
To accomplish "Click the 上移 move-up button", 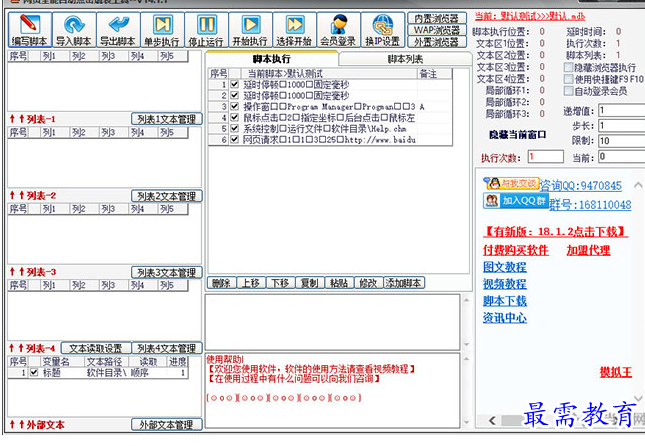I will [x=251, y=283].
